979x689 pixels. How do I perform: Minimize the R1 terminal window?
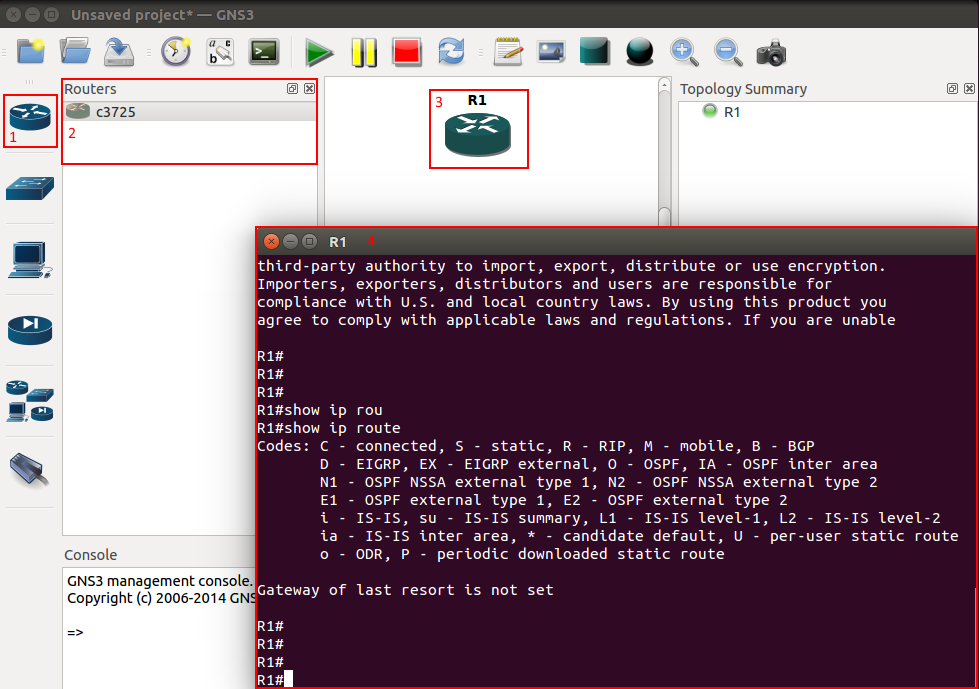[290, 242]
